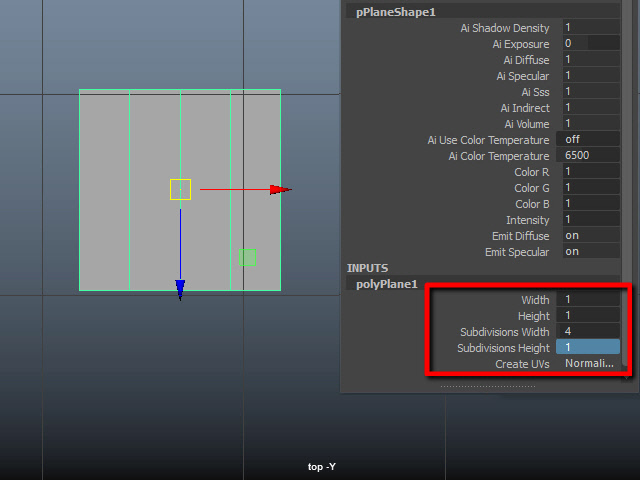Click the Color R value field

[589, 172]
